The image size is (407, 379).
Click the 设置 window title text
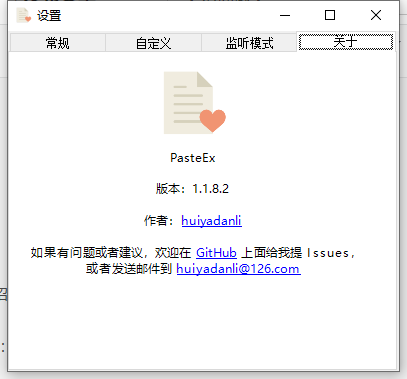click(49, 16)
